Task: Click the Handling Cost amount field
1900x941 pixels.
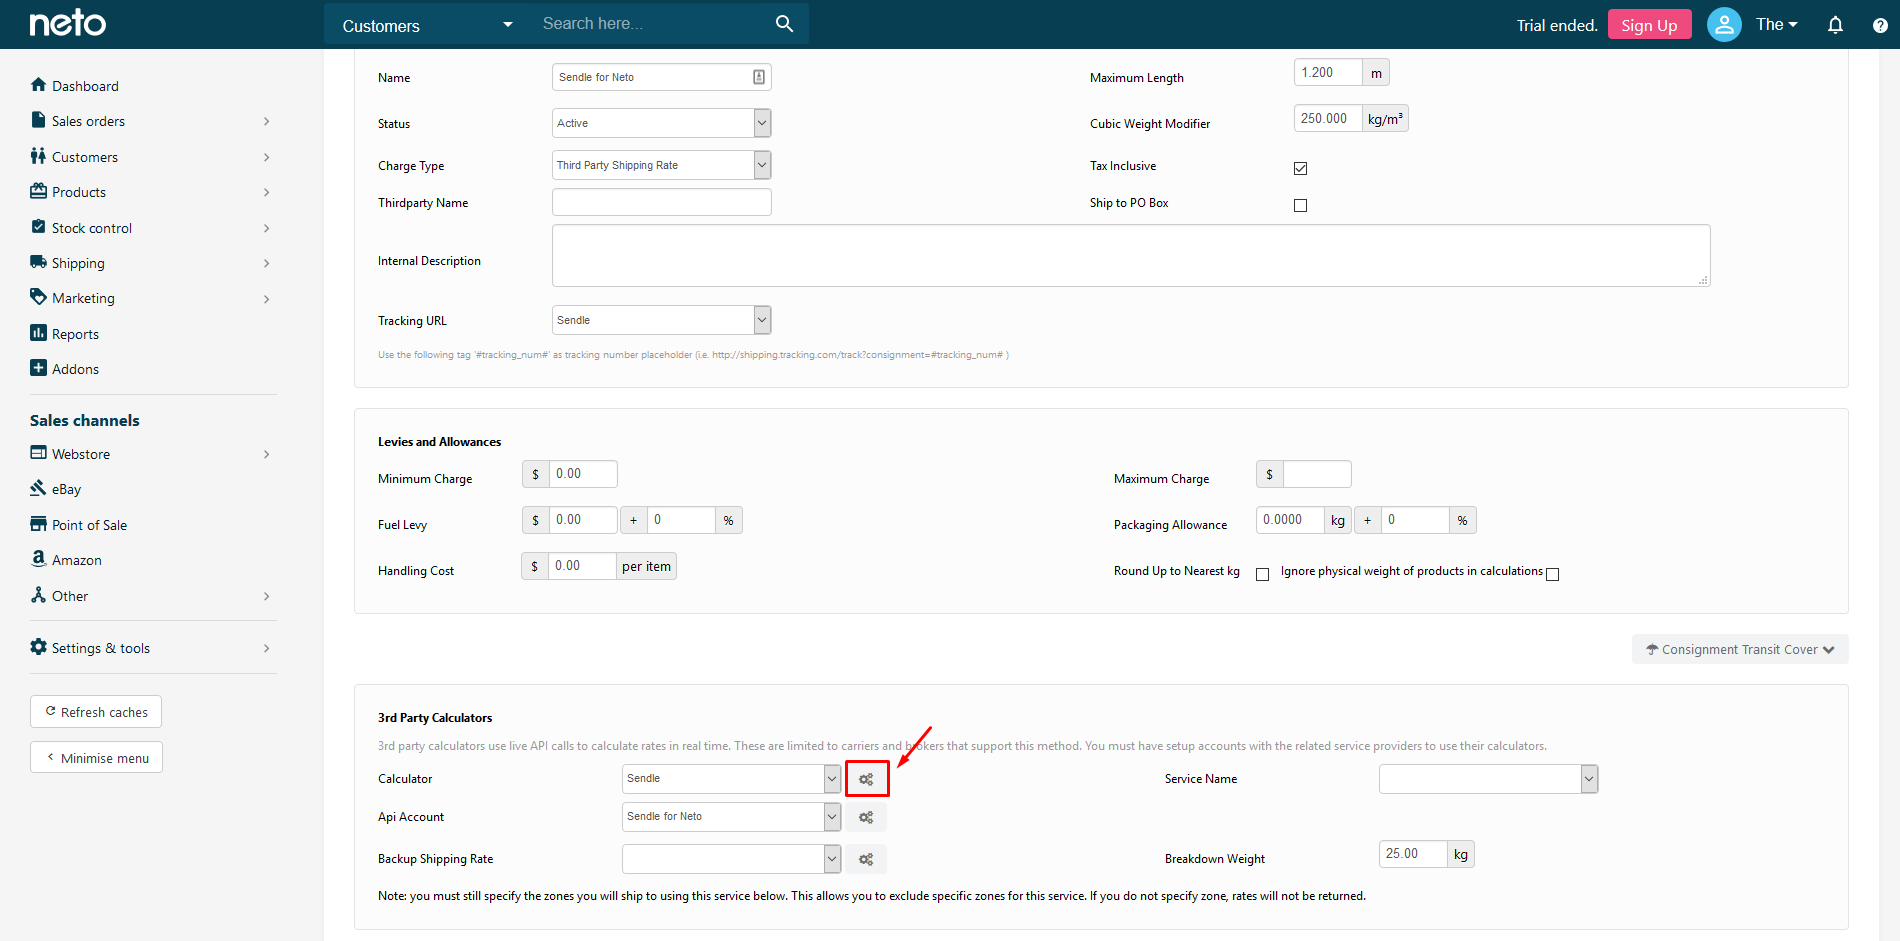Action: point(582,566)
